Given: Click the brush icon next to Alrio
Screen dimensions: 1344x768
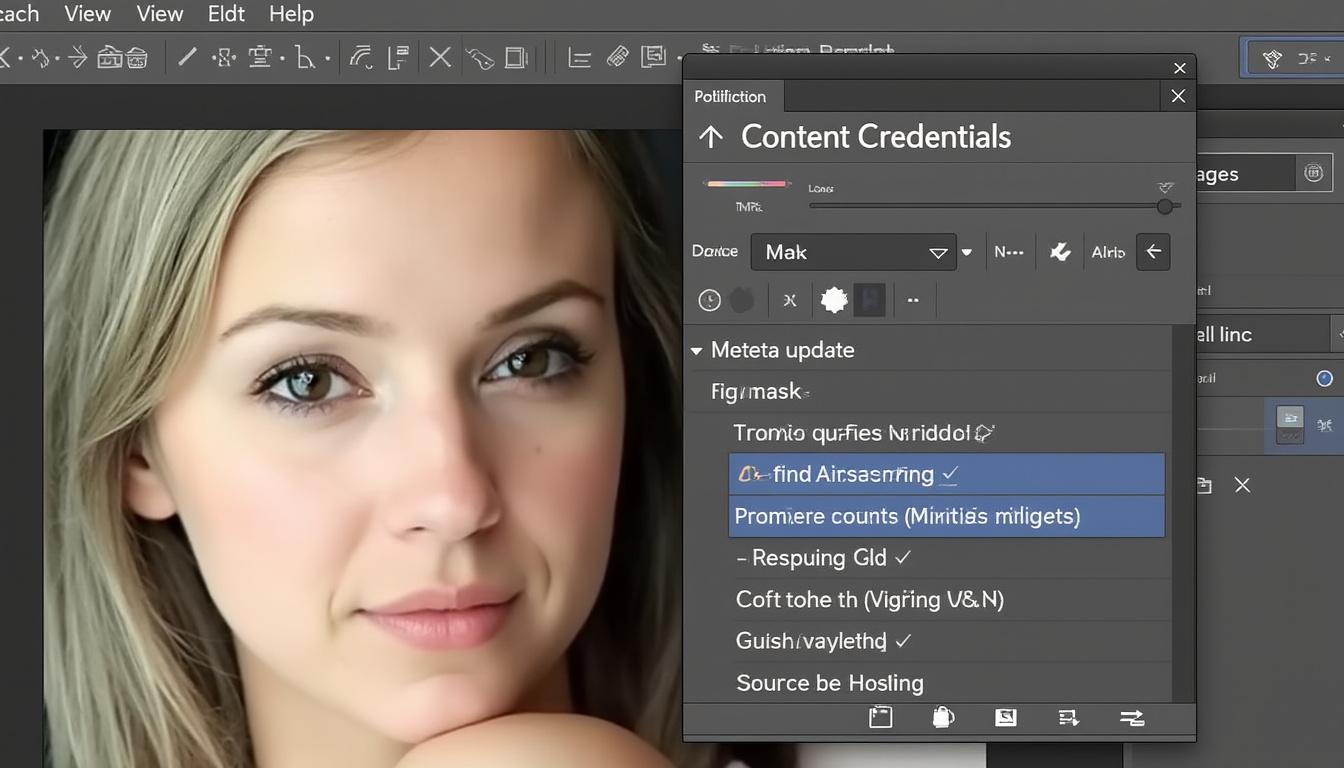Looking at the screenshot, I should click(1060, 252).
